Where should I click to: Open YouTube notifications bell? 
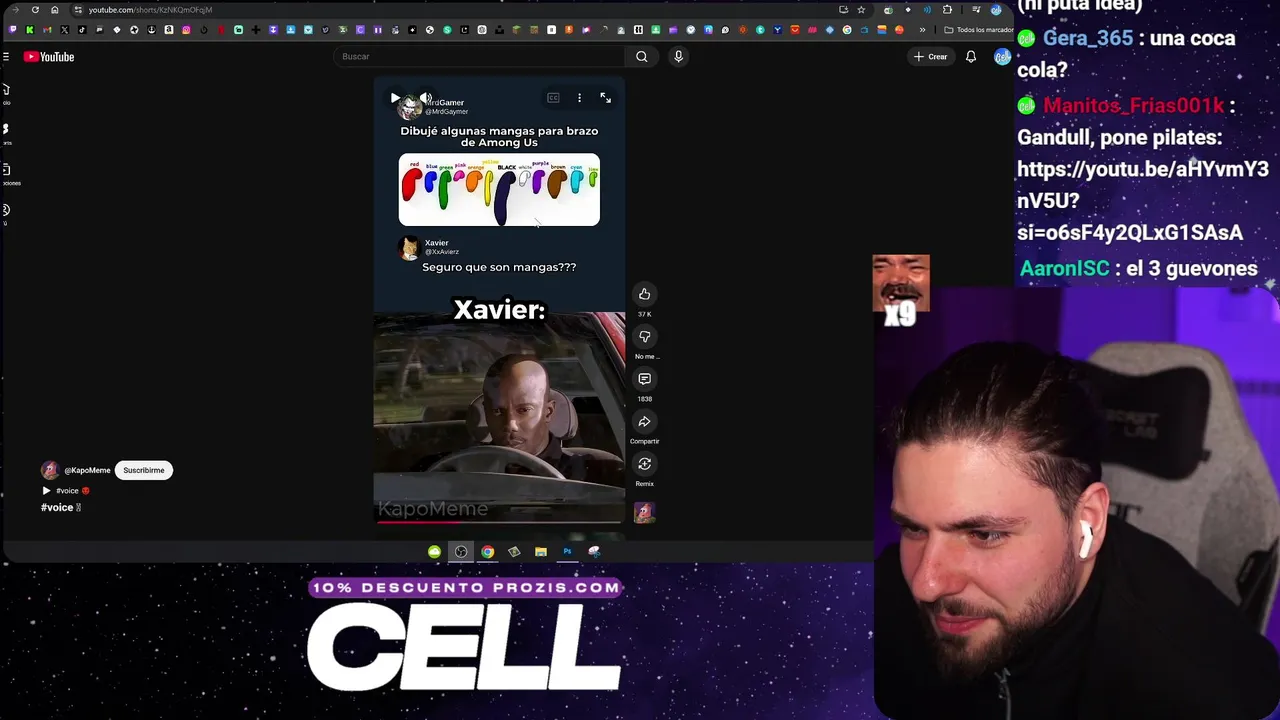[x=970, y=57]
